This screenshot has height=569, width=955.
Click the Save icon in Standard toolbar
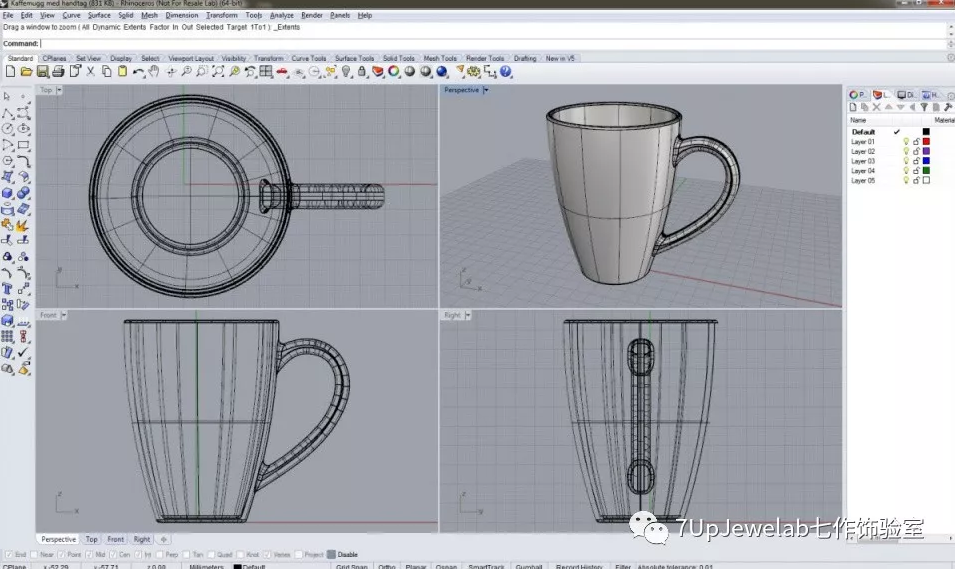43,72
